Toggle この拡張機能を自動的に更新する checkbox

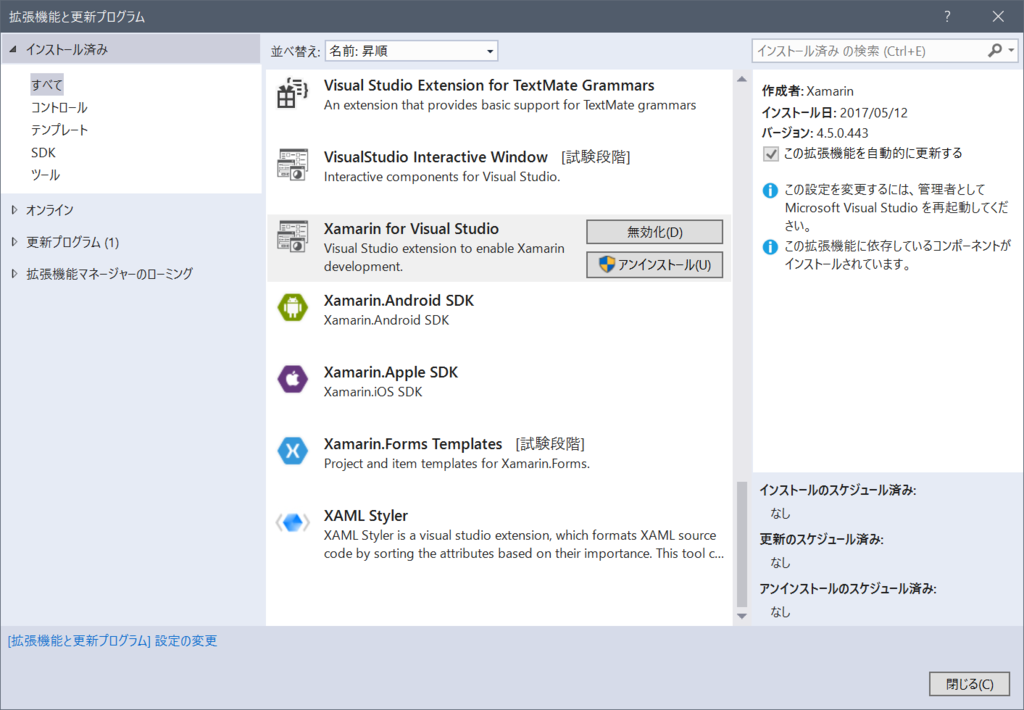[771, 154]
